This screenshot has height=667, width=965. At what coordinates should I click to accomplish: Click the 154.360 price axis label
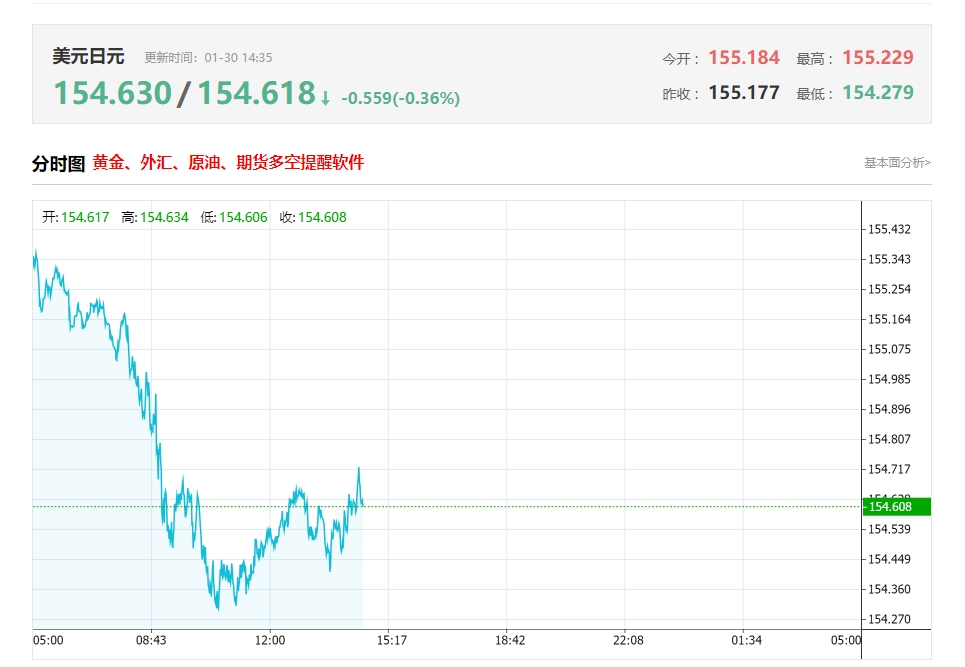point(889,589)
